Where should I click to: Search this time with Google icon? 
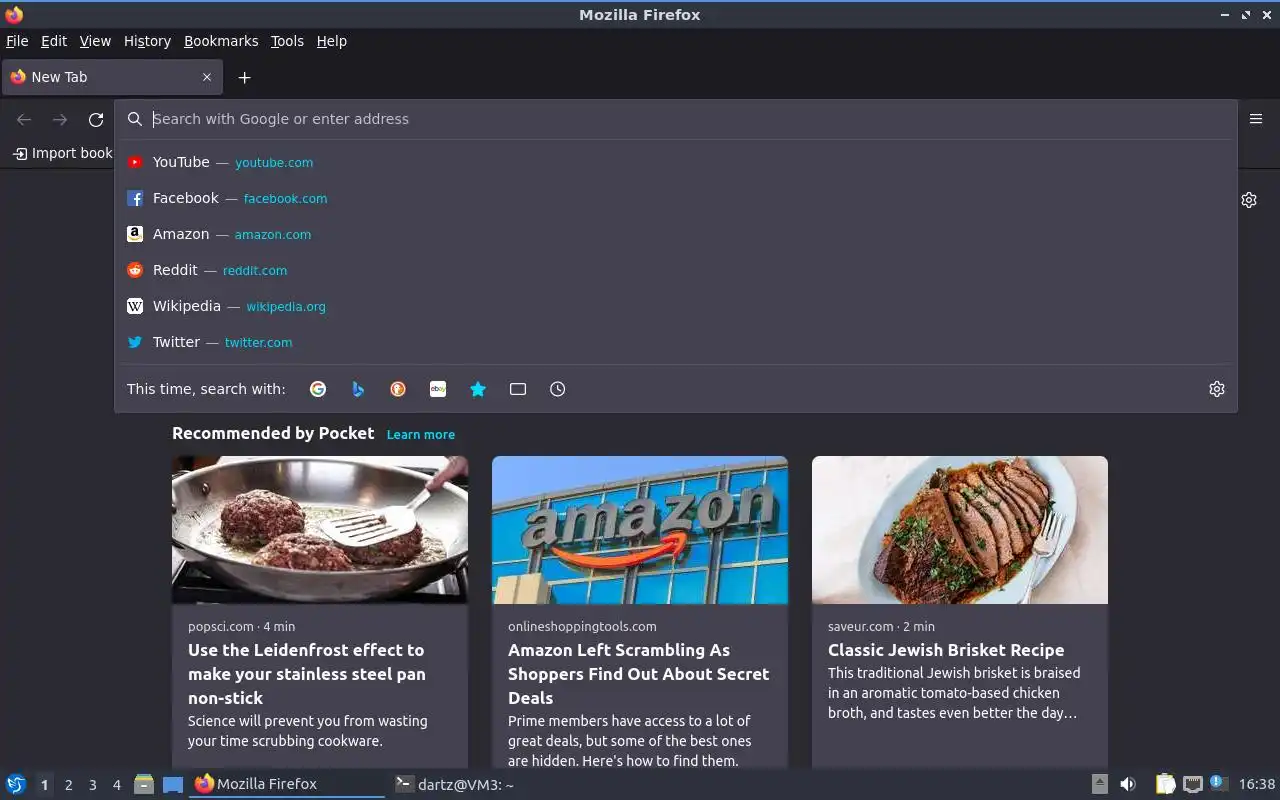pos(318,389)
